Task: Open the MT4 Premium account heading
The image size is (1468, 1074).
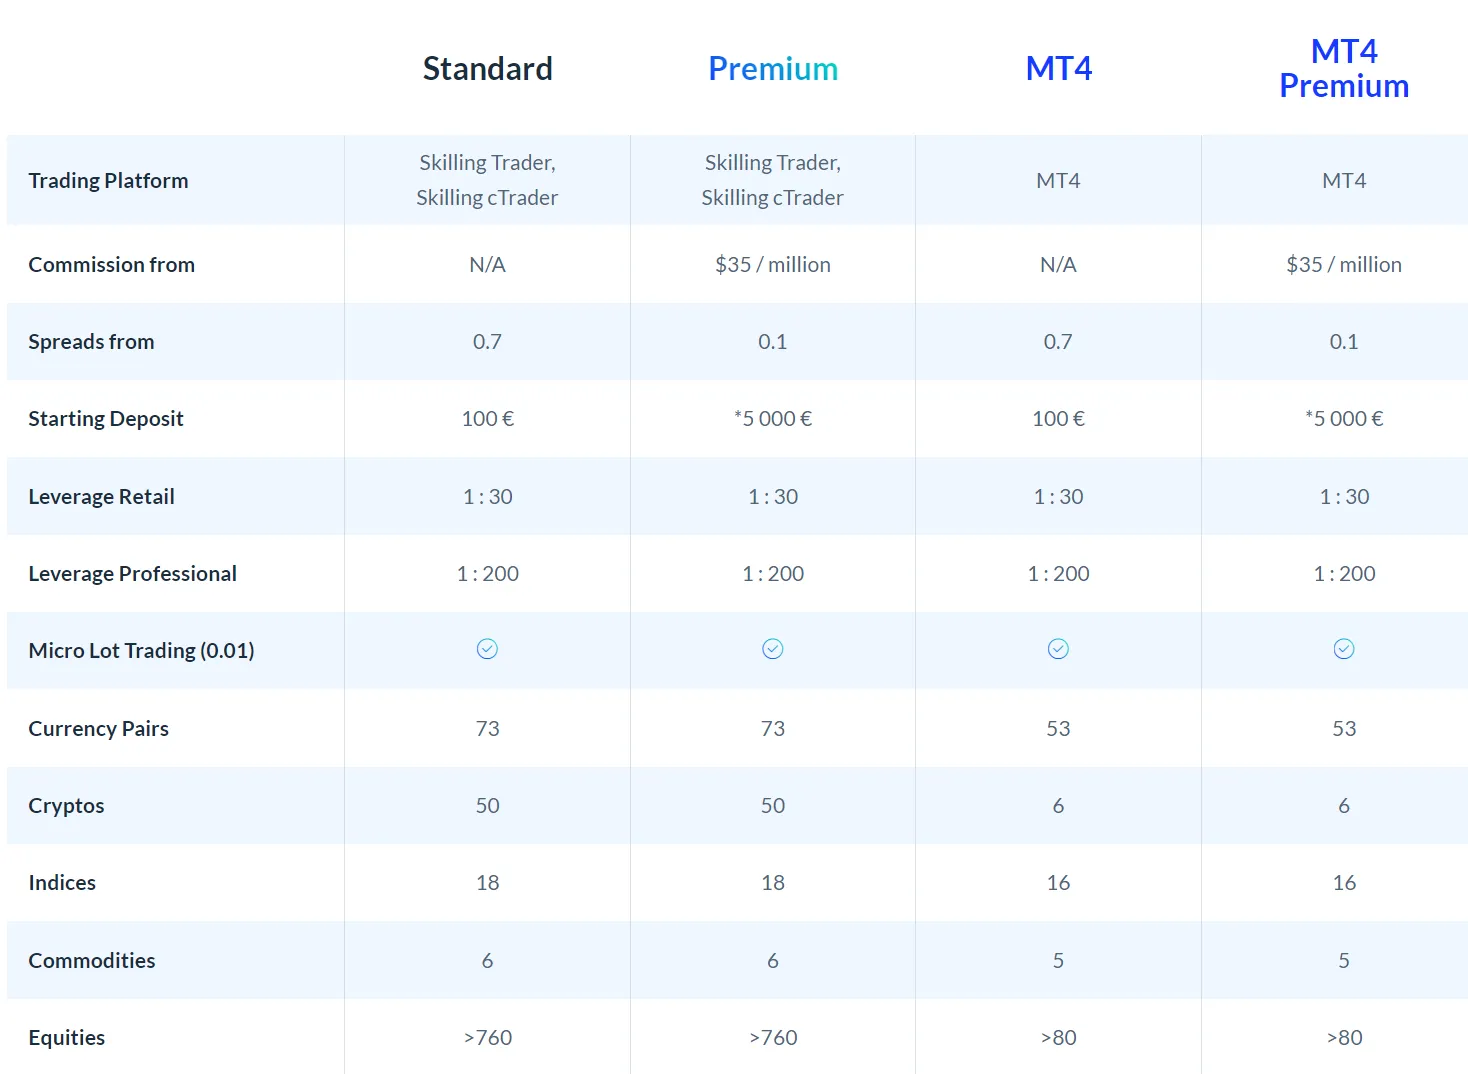Action: pyautogui.click(x=1344, y=69)
